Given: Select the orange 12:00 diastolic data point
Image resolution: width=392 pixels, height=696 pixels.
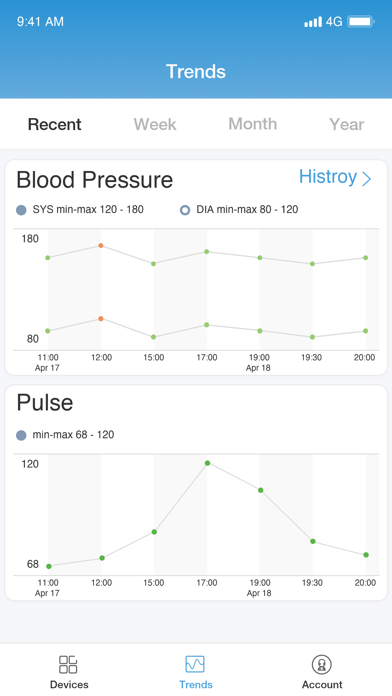Looking at the screenshot, I should (x=101, y=319).
